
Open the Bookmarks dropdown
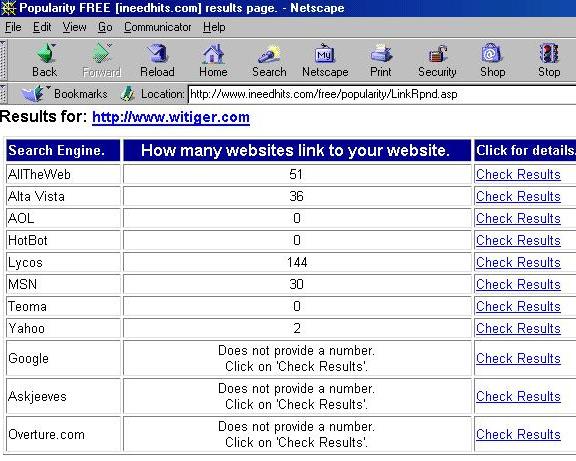(64, 94)
